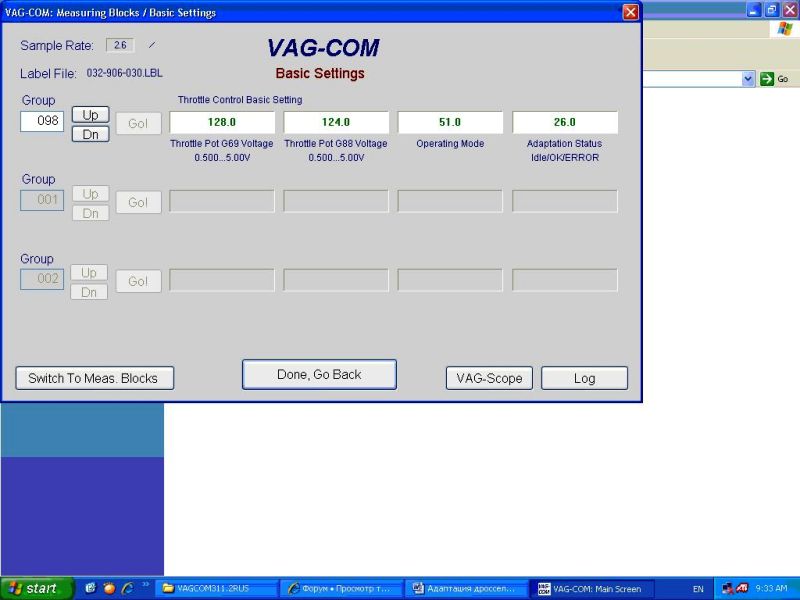
Task: Click the Log button
Action: pos(584,378)
